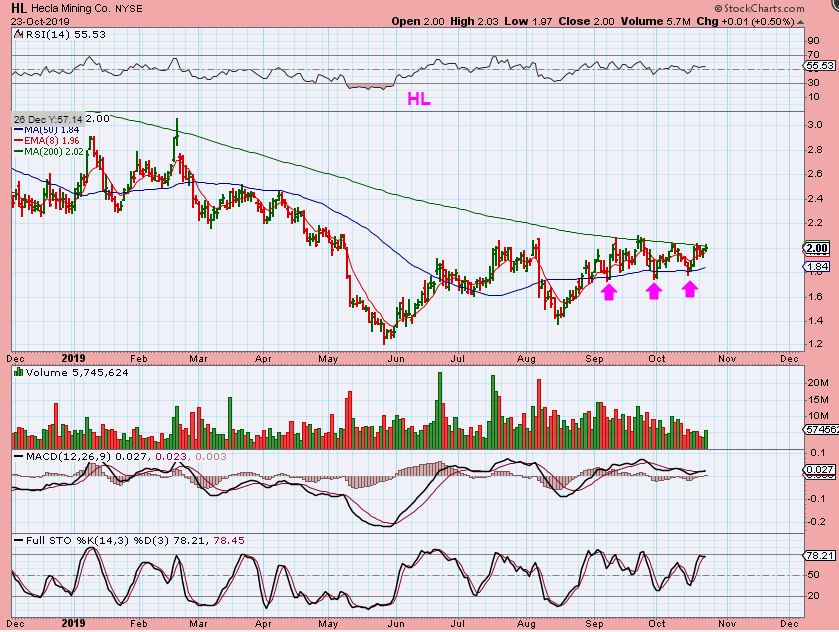Click the Full STO legend line icon

[18, 540]
